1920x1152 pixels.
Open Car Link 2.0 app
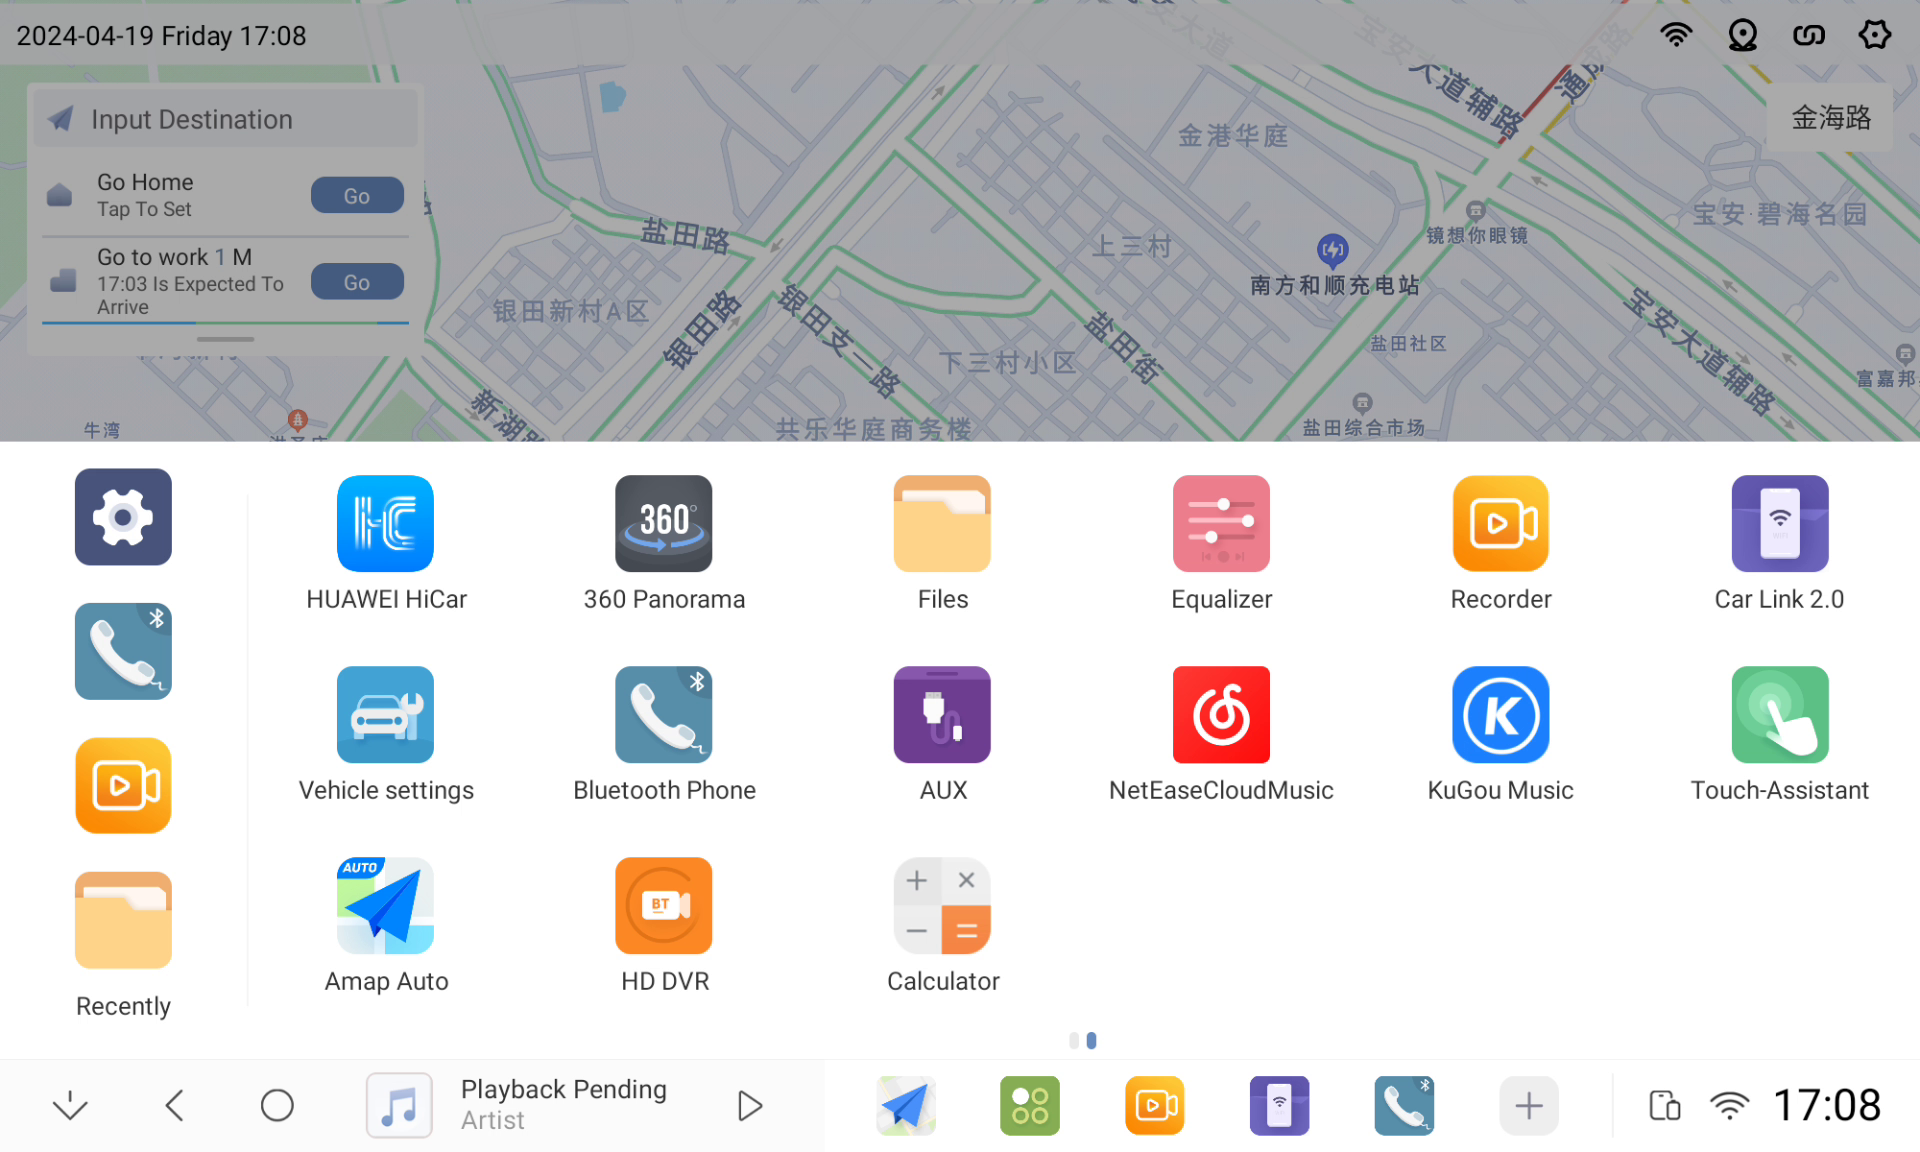pos(1778,524)
